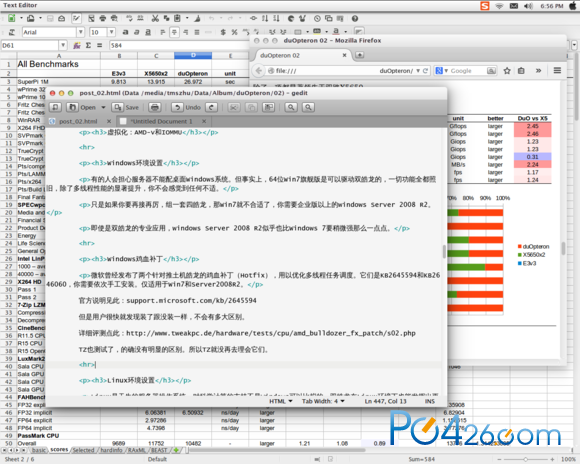Open the Firefox hamburger menu
The width and height of the screenshot is (580, 464).
tap(557, 70)
